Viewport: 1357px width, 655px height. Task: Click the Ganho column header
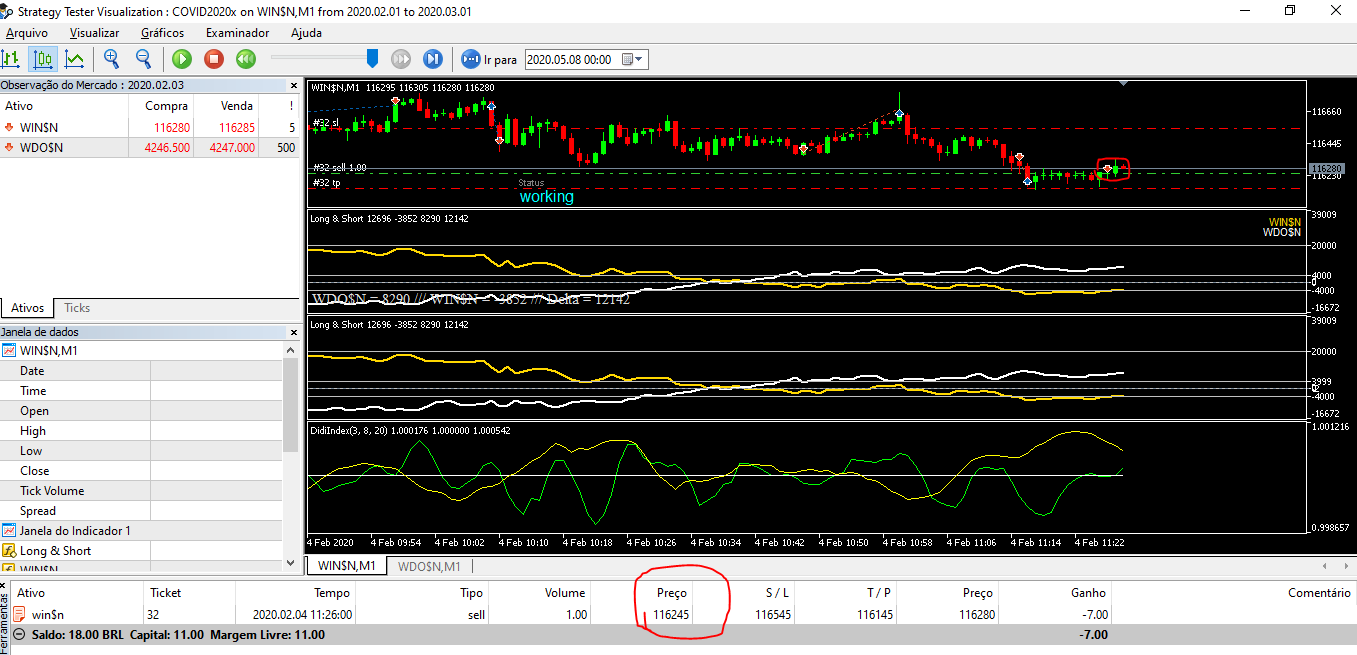[1088, 593]
